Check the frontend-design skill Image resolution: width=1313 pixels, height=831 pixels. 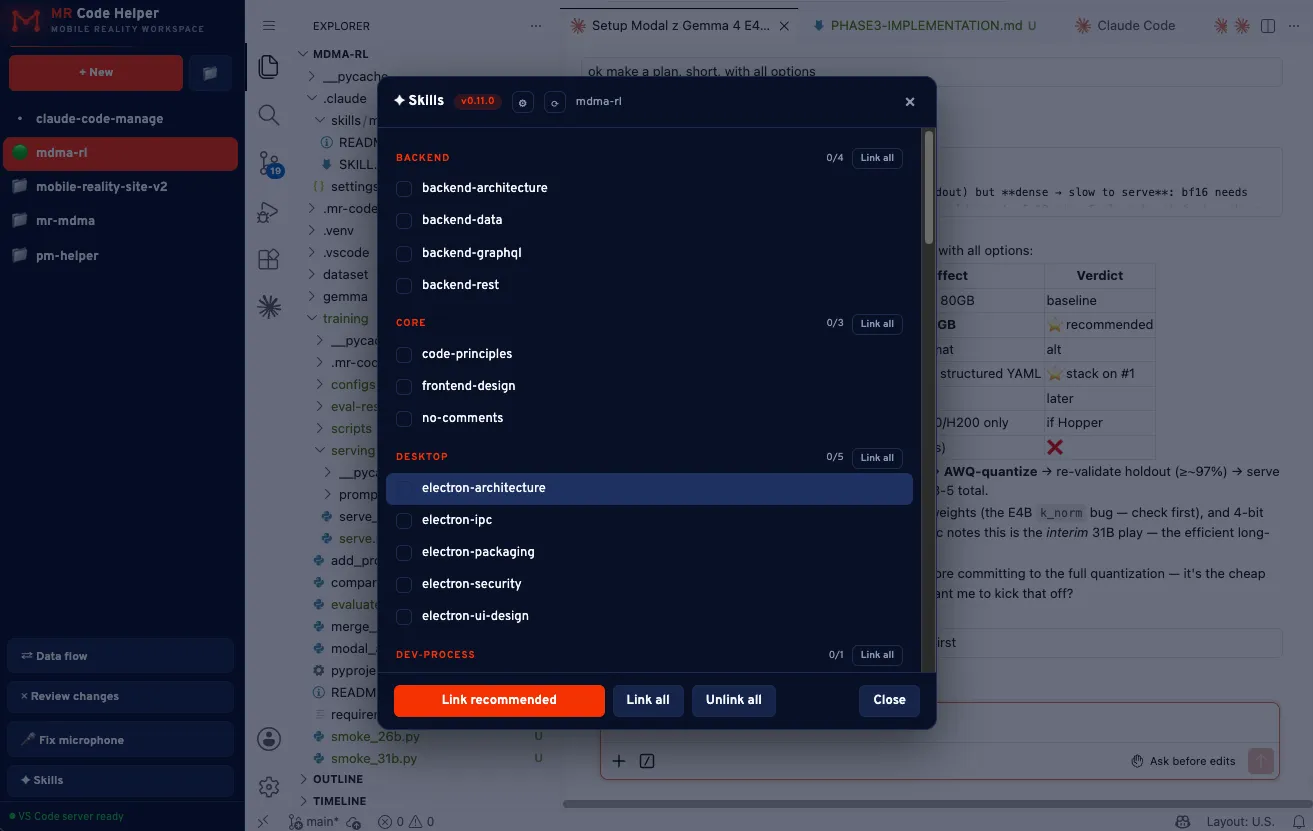(x=404, y=387)
